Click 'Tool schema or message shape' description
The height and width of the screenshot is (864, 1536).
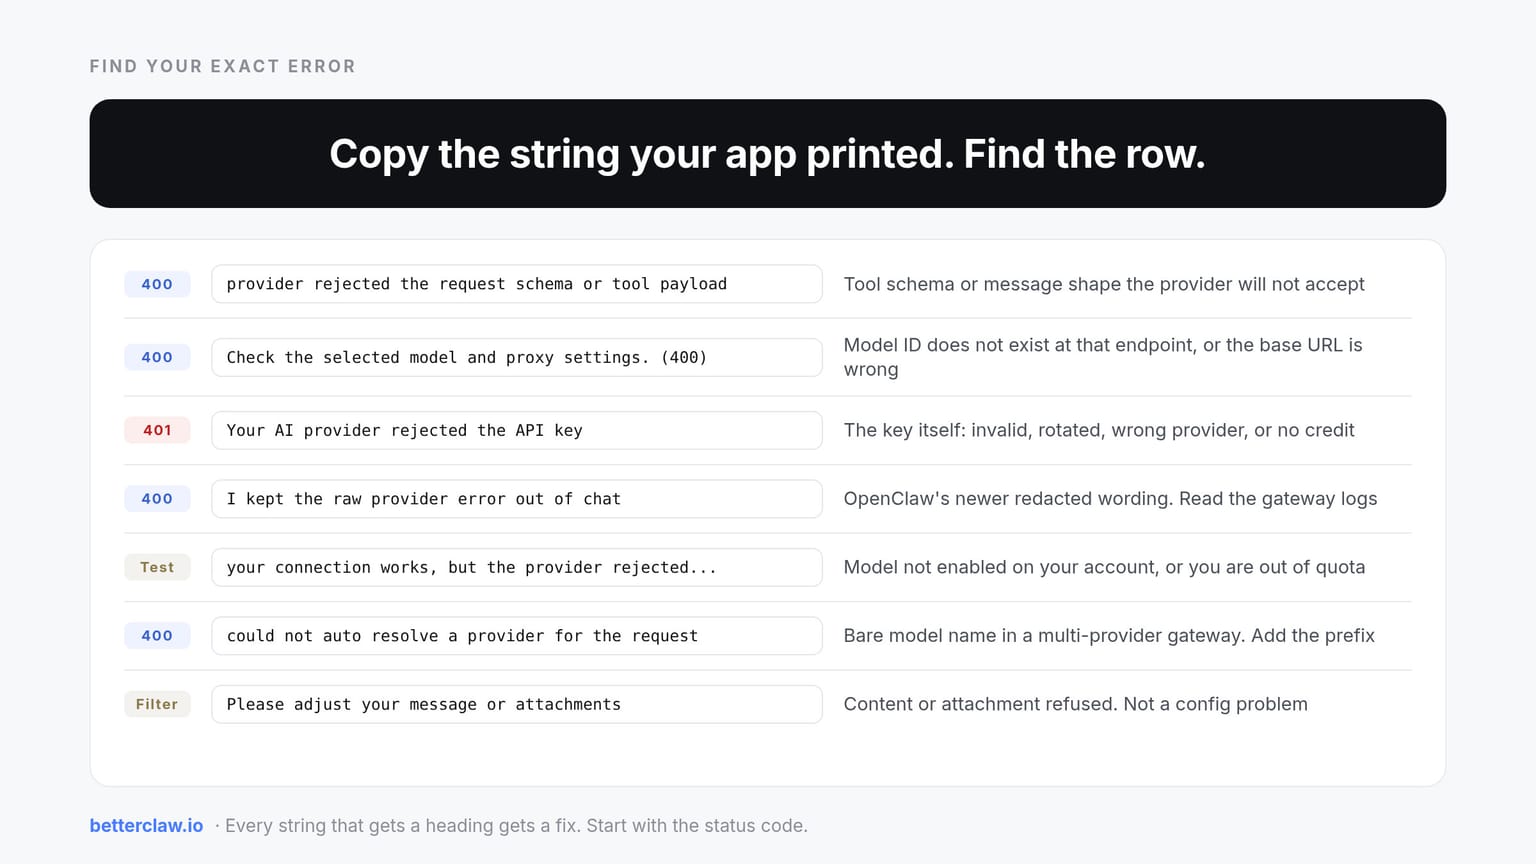point(1104,284)
